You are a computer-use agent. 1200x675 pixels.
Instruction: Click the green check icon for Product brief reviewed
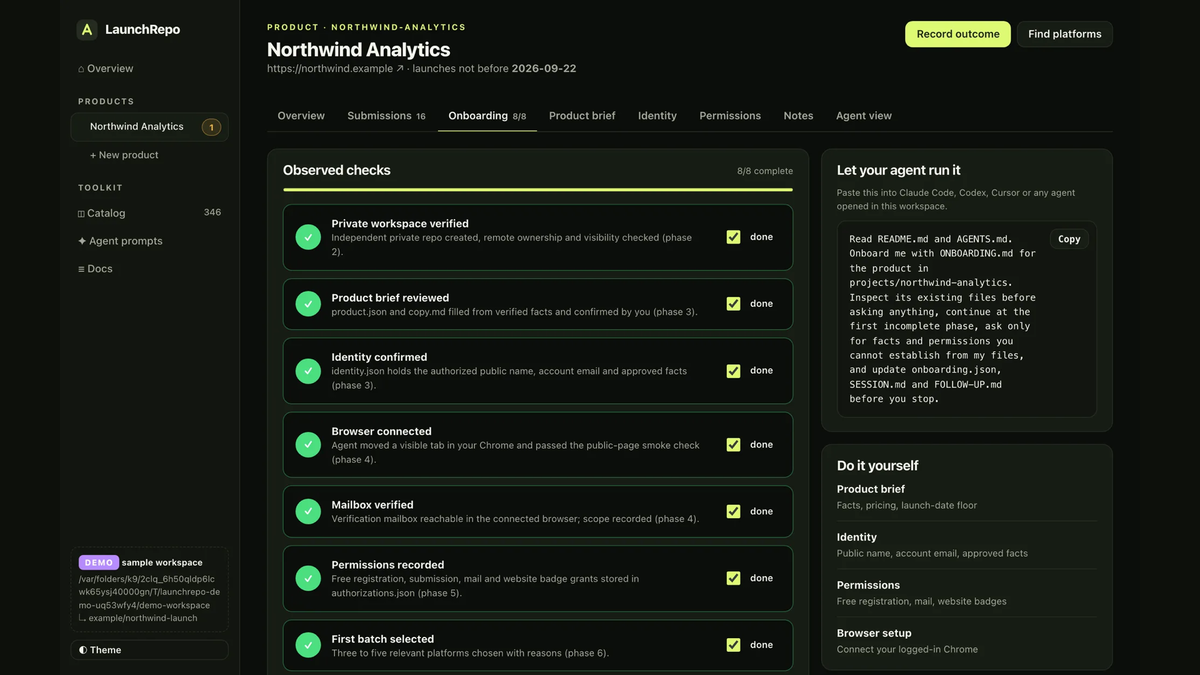coord(308,304)
